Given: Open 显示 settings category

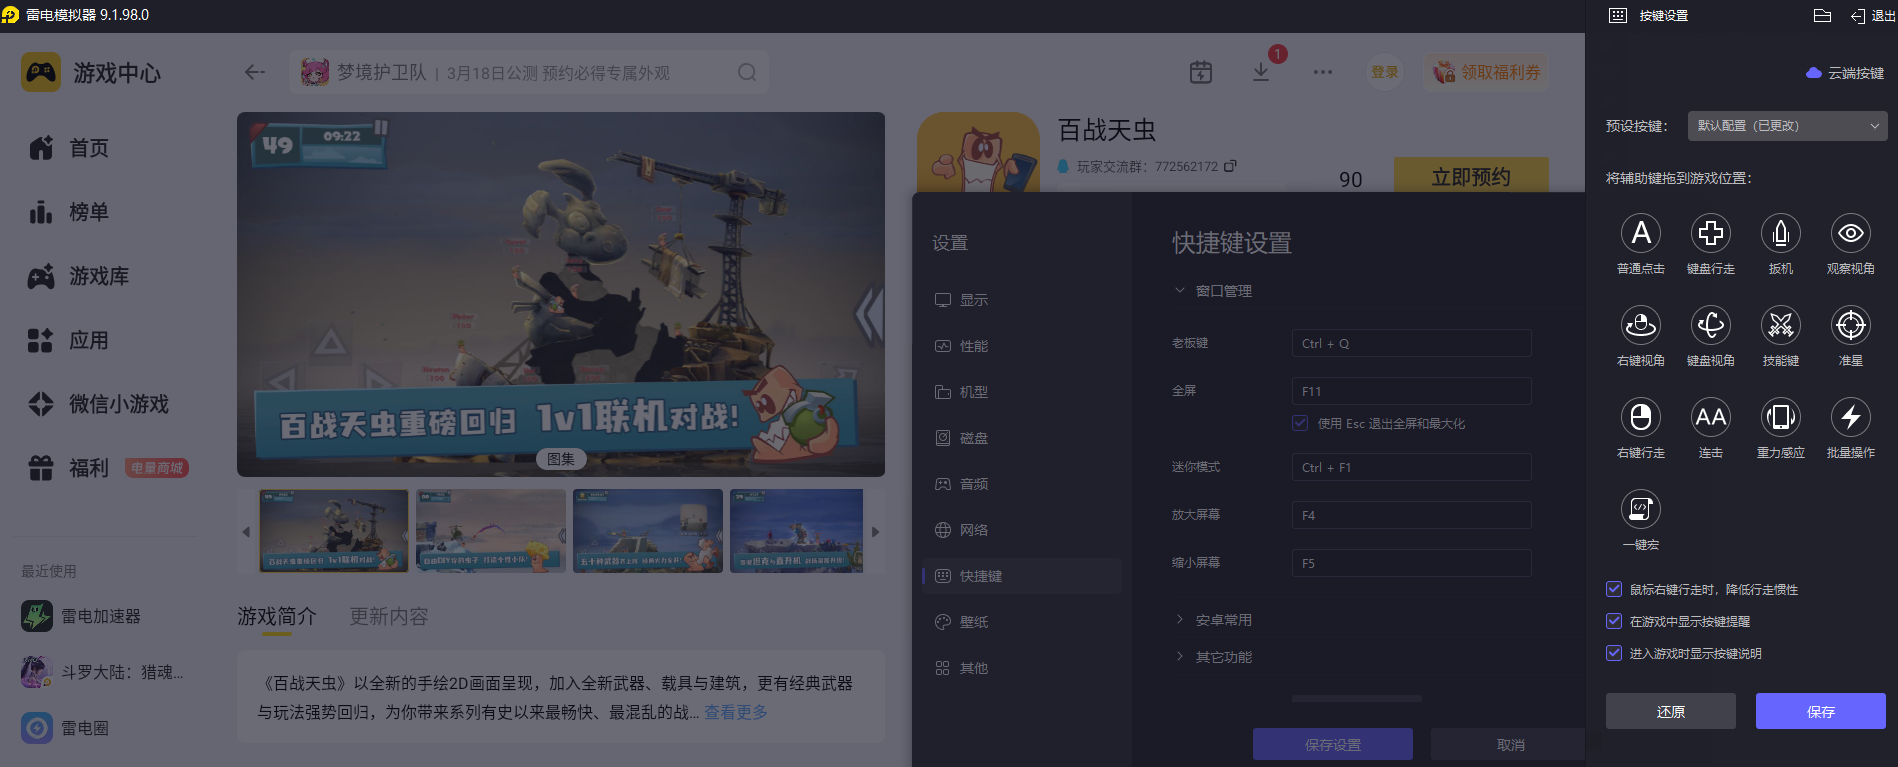Looking at the screenshot, I should point(1021,300).
